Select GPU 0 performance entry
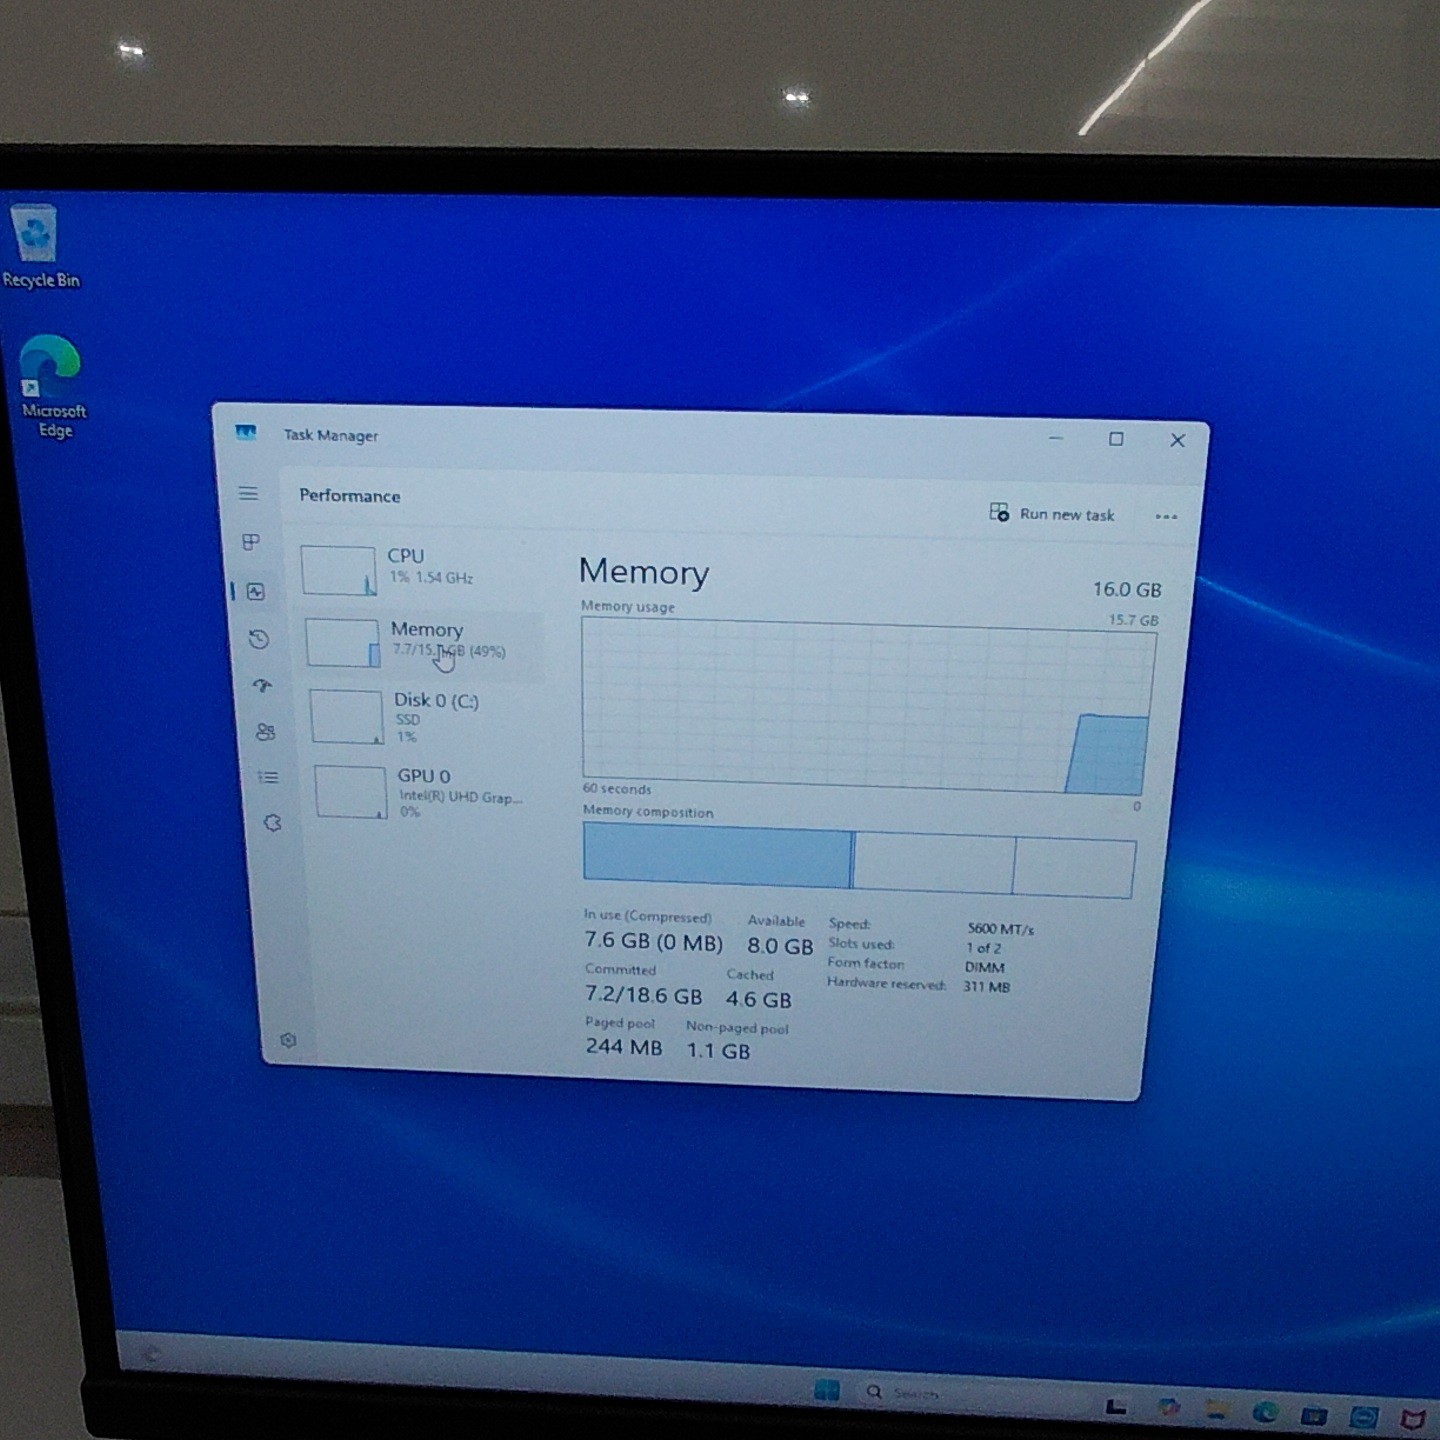 click(432, 792)
